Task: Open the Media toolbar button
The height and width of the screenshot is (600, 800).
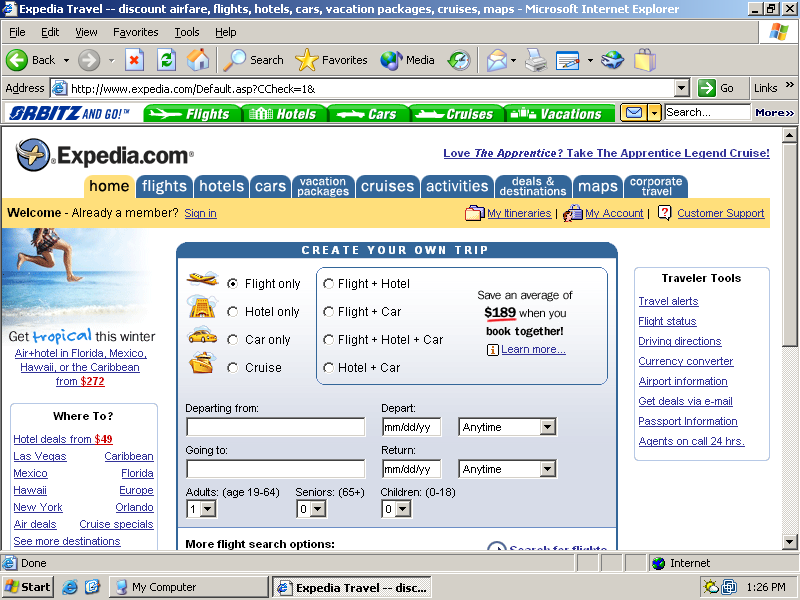Action: pos(407,60)
